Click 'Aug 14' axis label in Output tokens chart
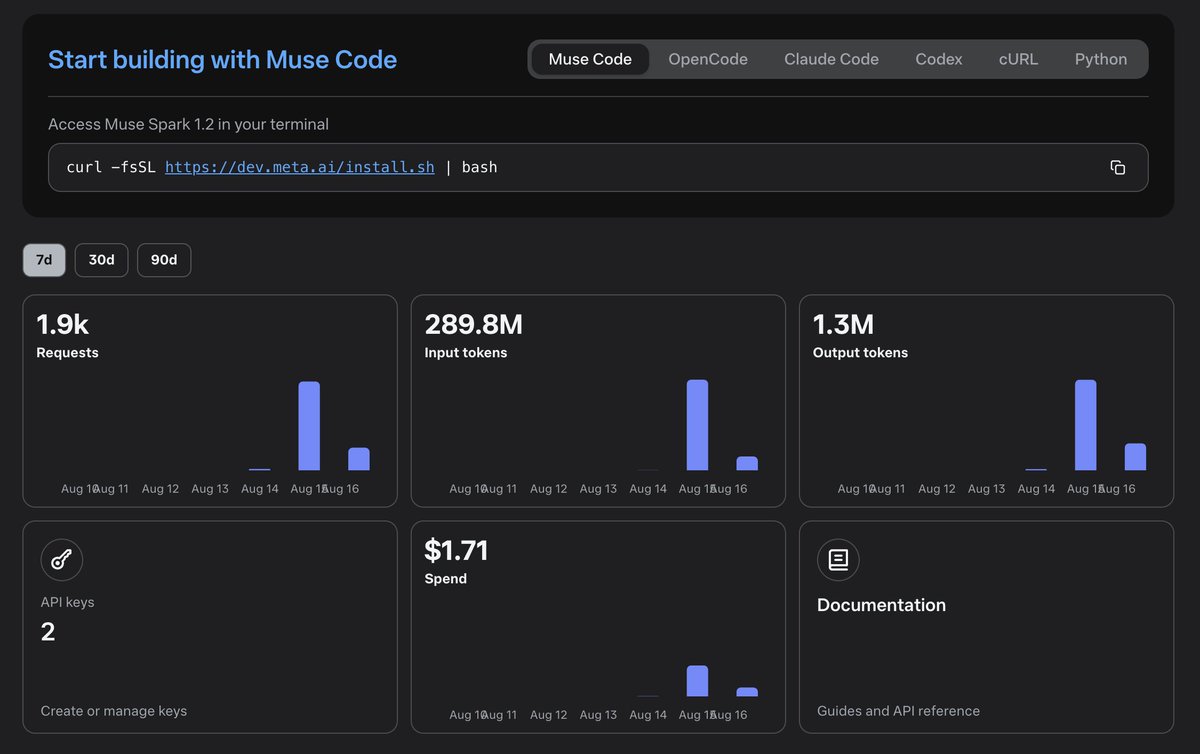Viewport: 1200px width, 754px height. coord(1036,489)
